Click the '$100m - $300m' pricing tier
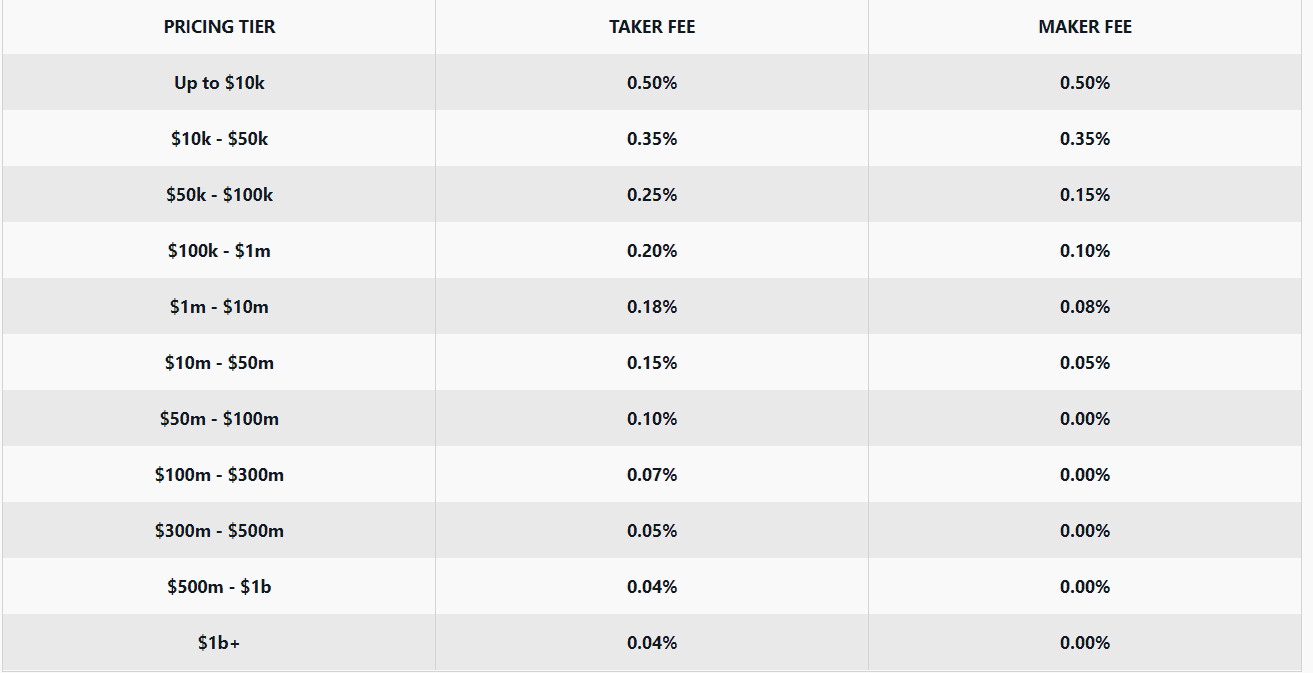Image resolution: width=1313 pixels, height=673 pixels. (219, 475)
